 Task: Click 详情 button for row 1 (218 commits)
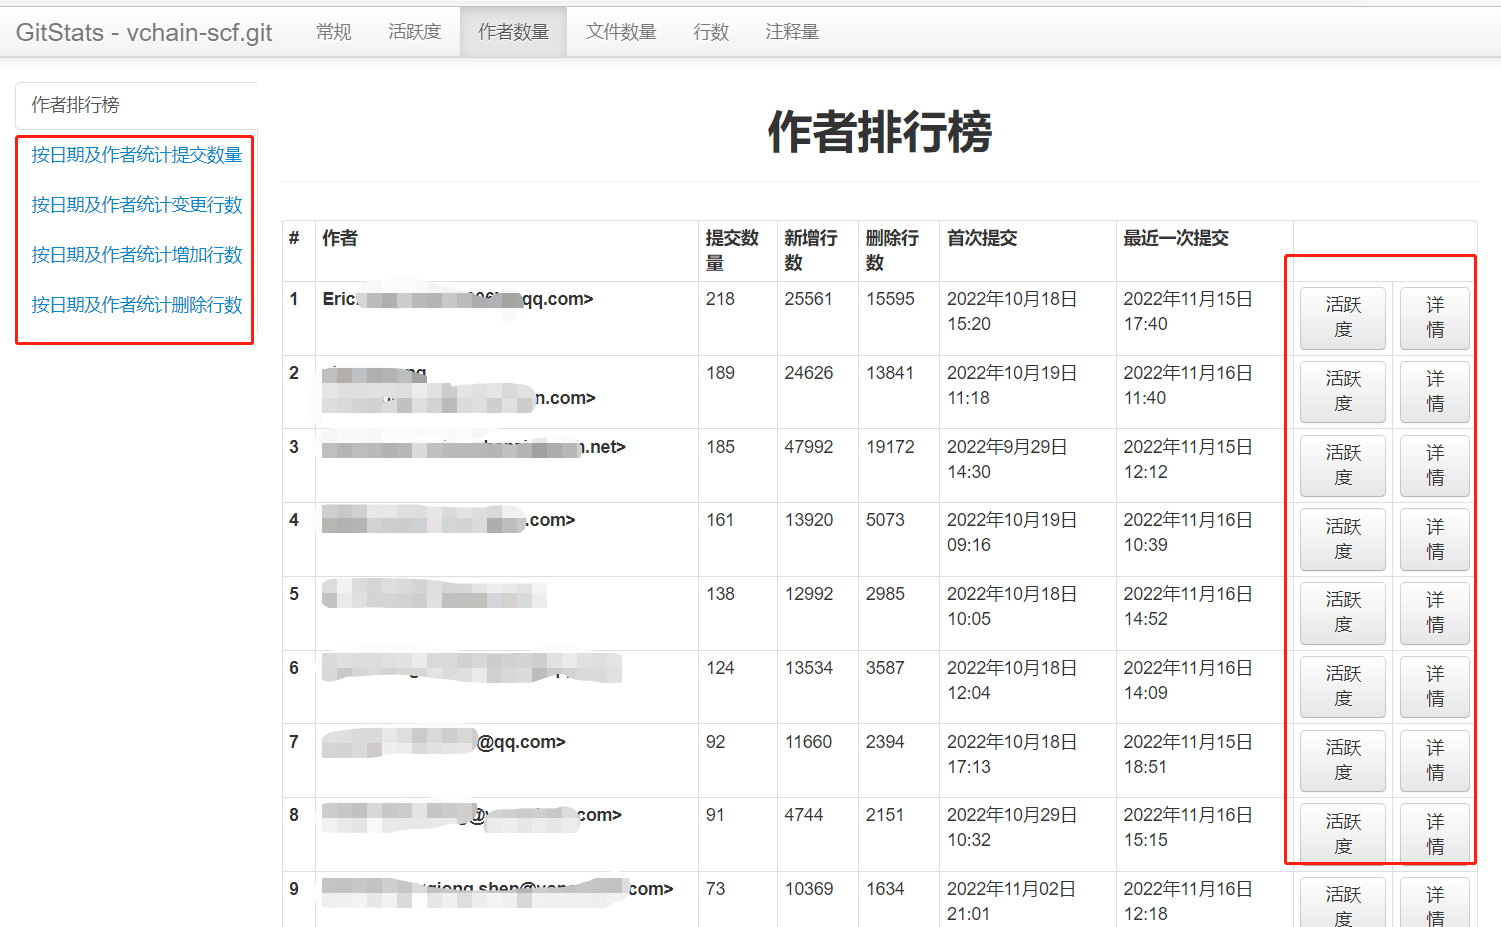click(x=1435, y=318)
